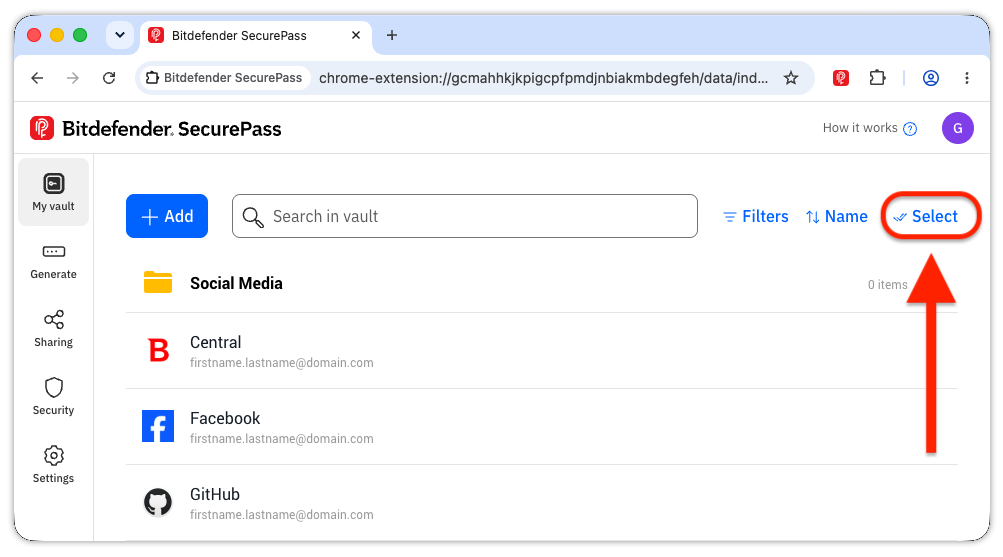Screen dimensions: 1003x557
Task: Go to Sharing section
Action: pyautogui.click(x=54, y=329)
